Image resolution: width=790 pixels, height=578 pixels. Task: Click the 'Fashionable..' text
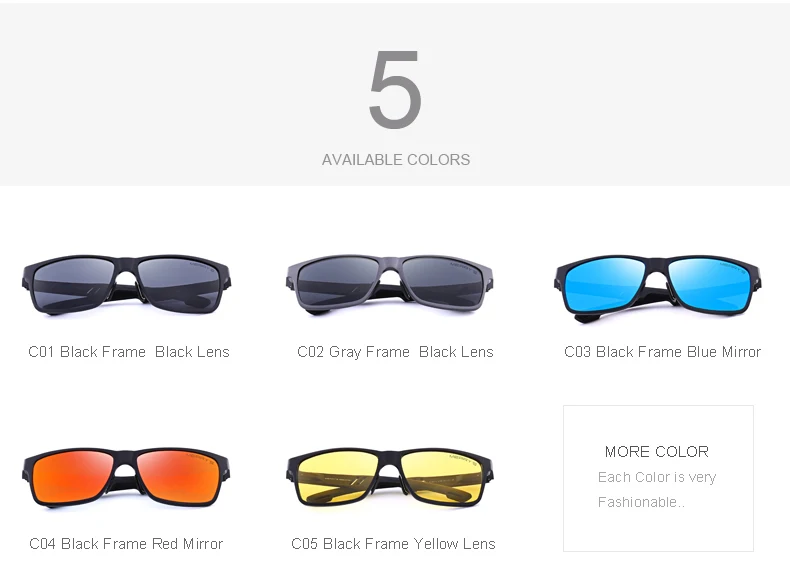coord(641,502)
